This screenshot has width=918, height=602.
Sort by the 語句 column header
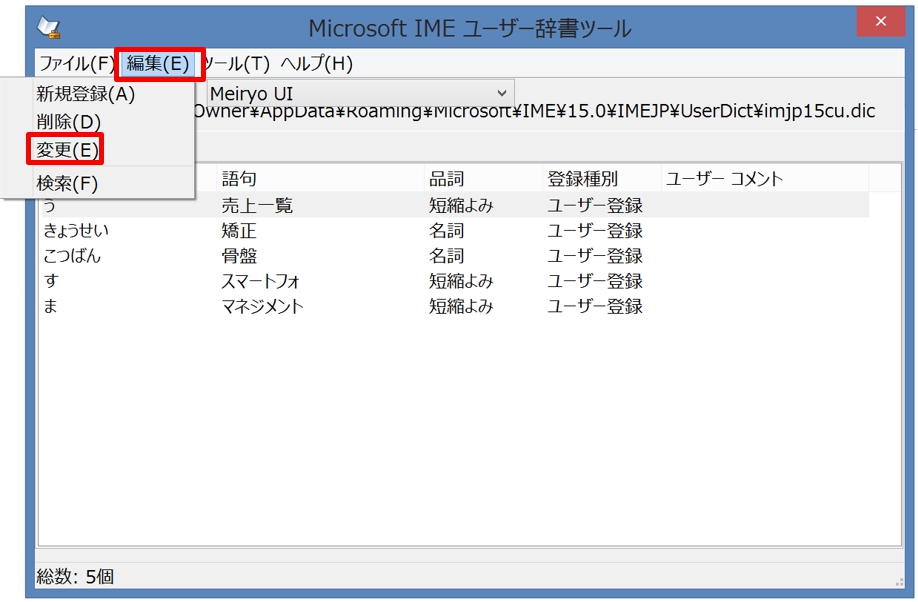click(321, 179)
